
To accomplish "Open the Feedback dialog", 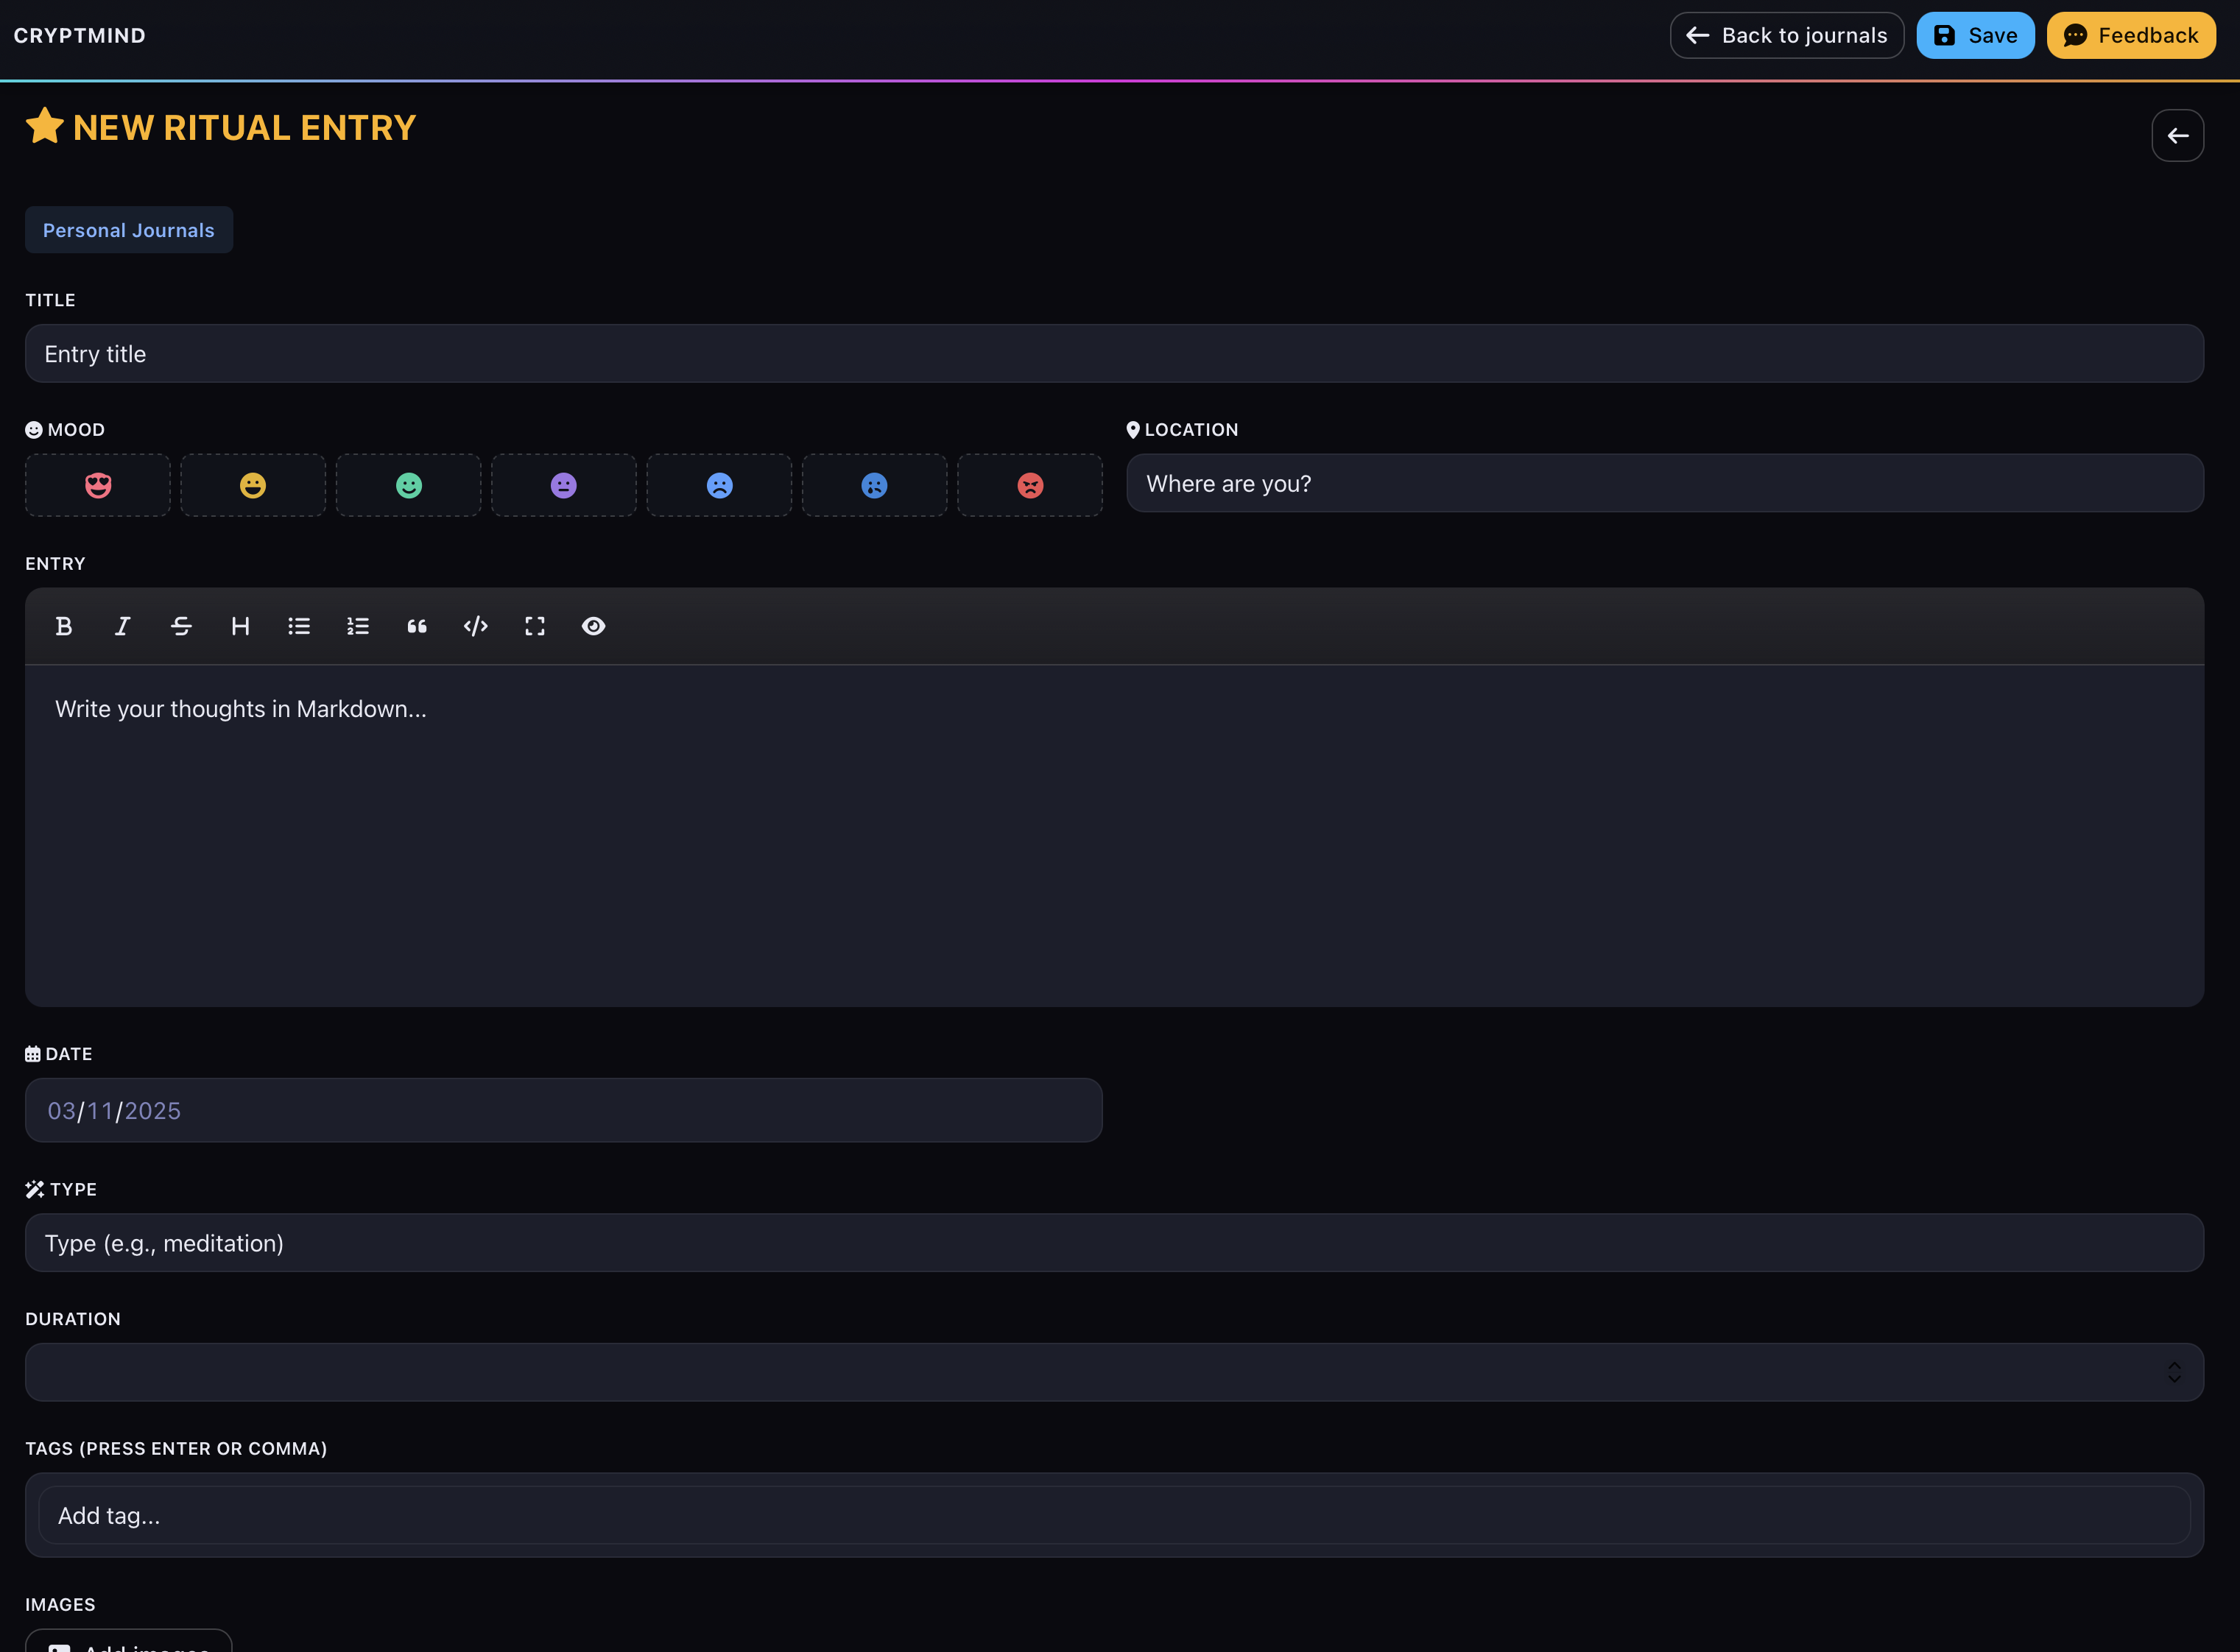I will tap(2130, 35).
